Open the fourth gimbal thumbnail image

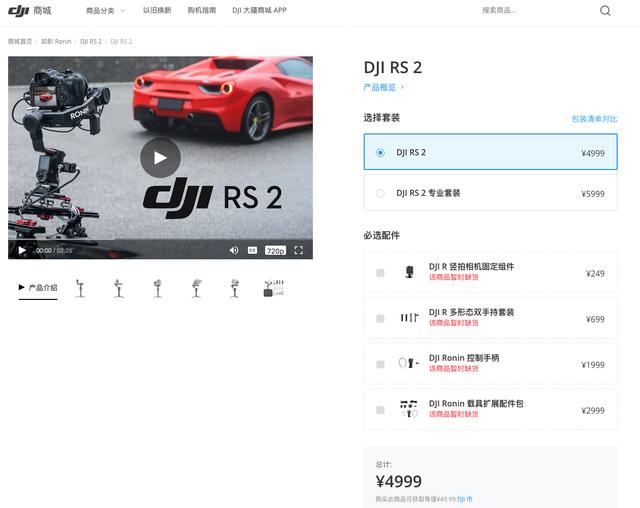pyautogui.click(x=196, y=288)
